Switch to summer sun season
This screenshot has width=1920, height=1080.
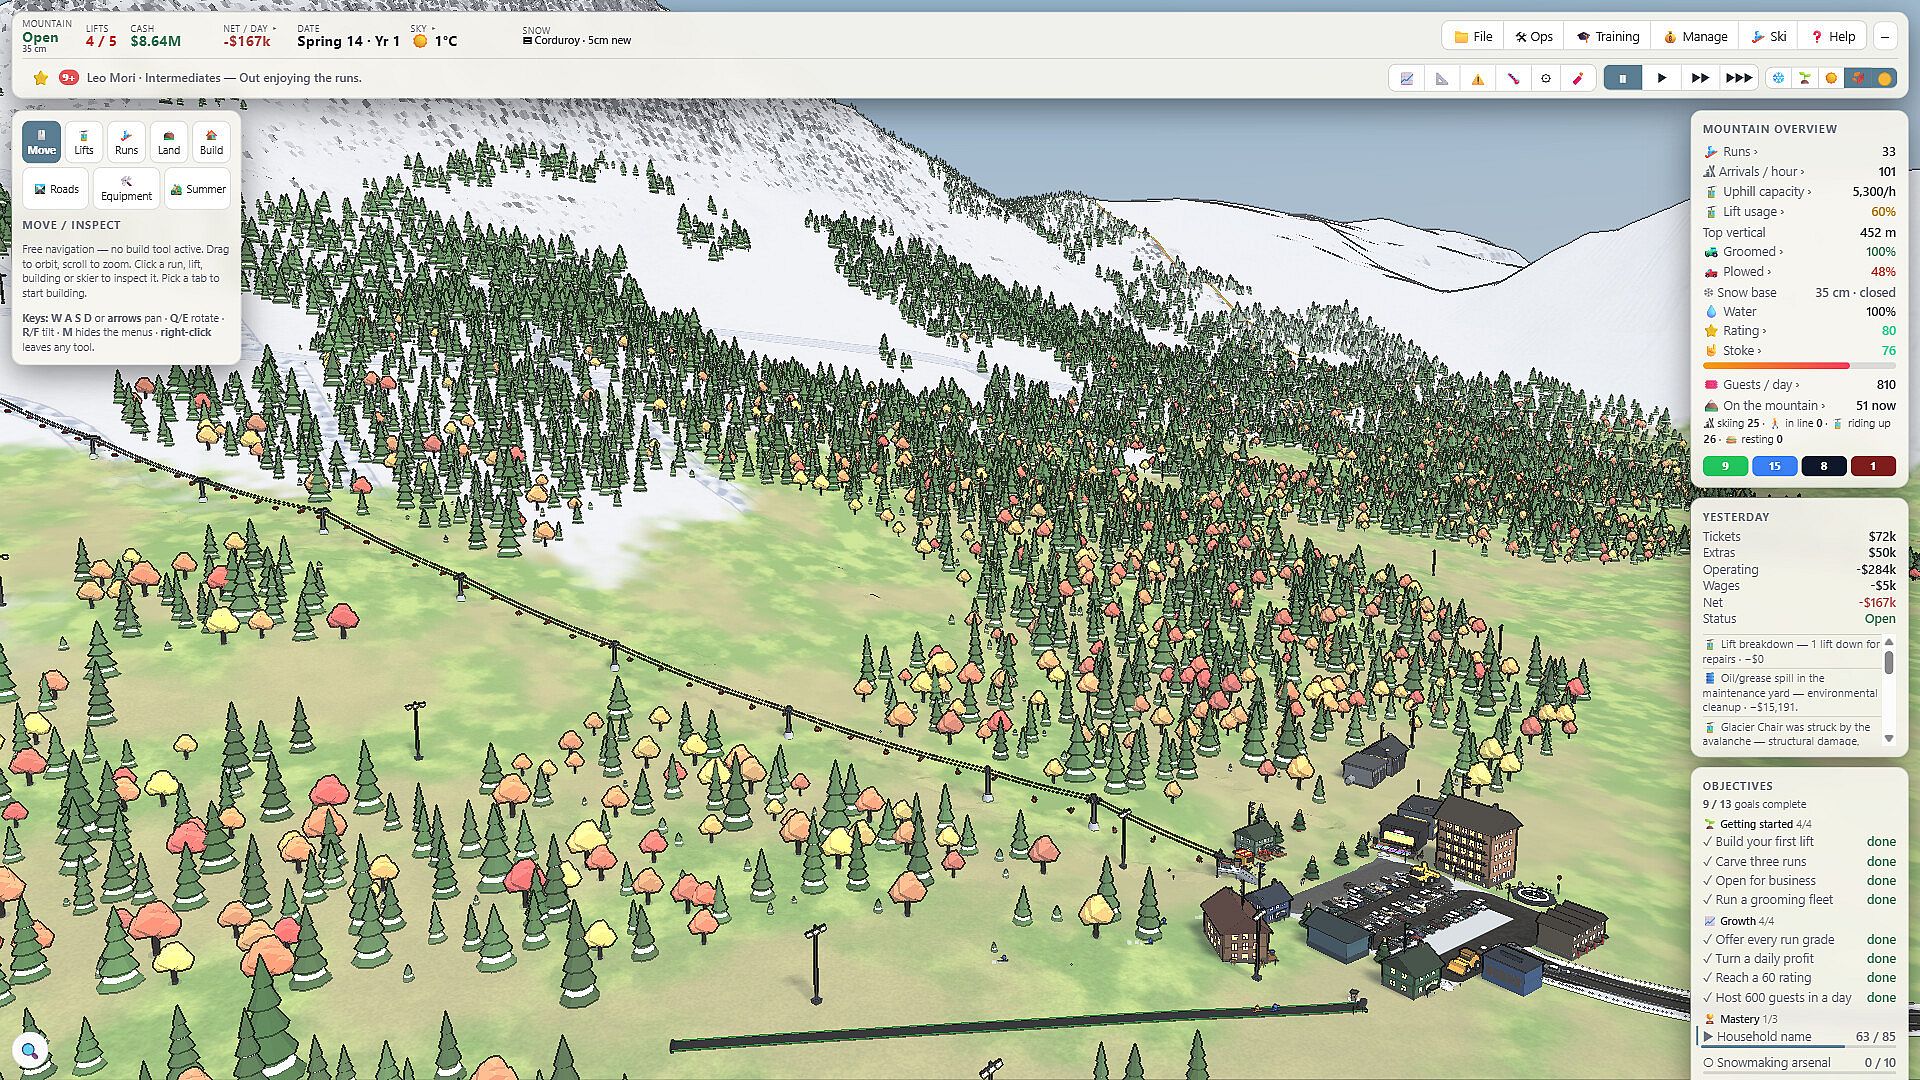[x=1831, y=78]
